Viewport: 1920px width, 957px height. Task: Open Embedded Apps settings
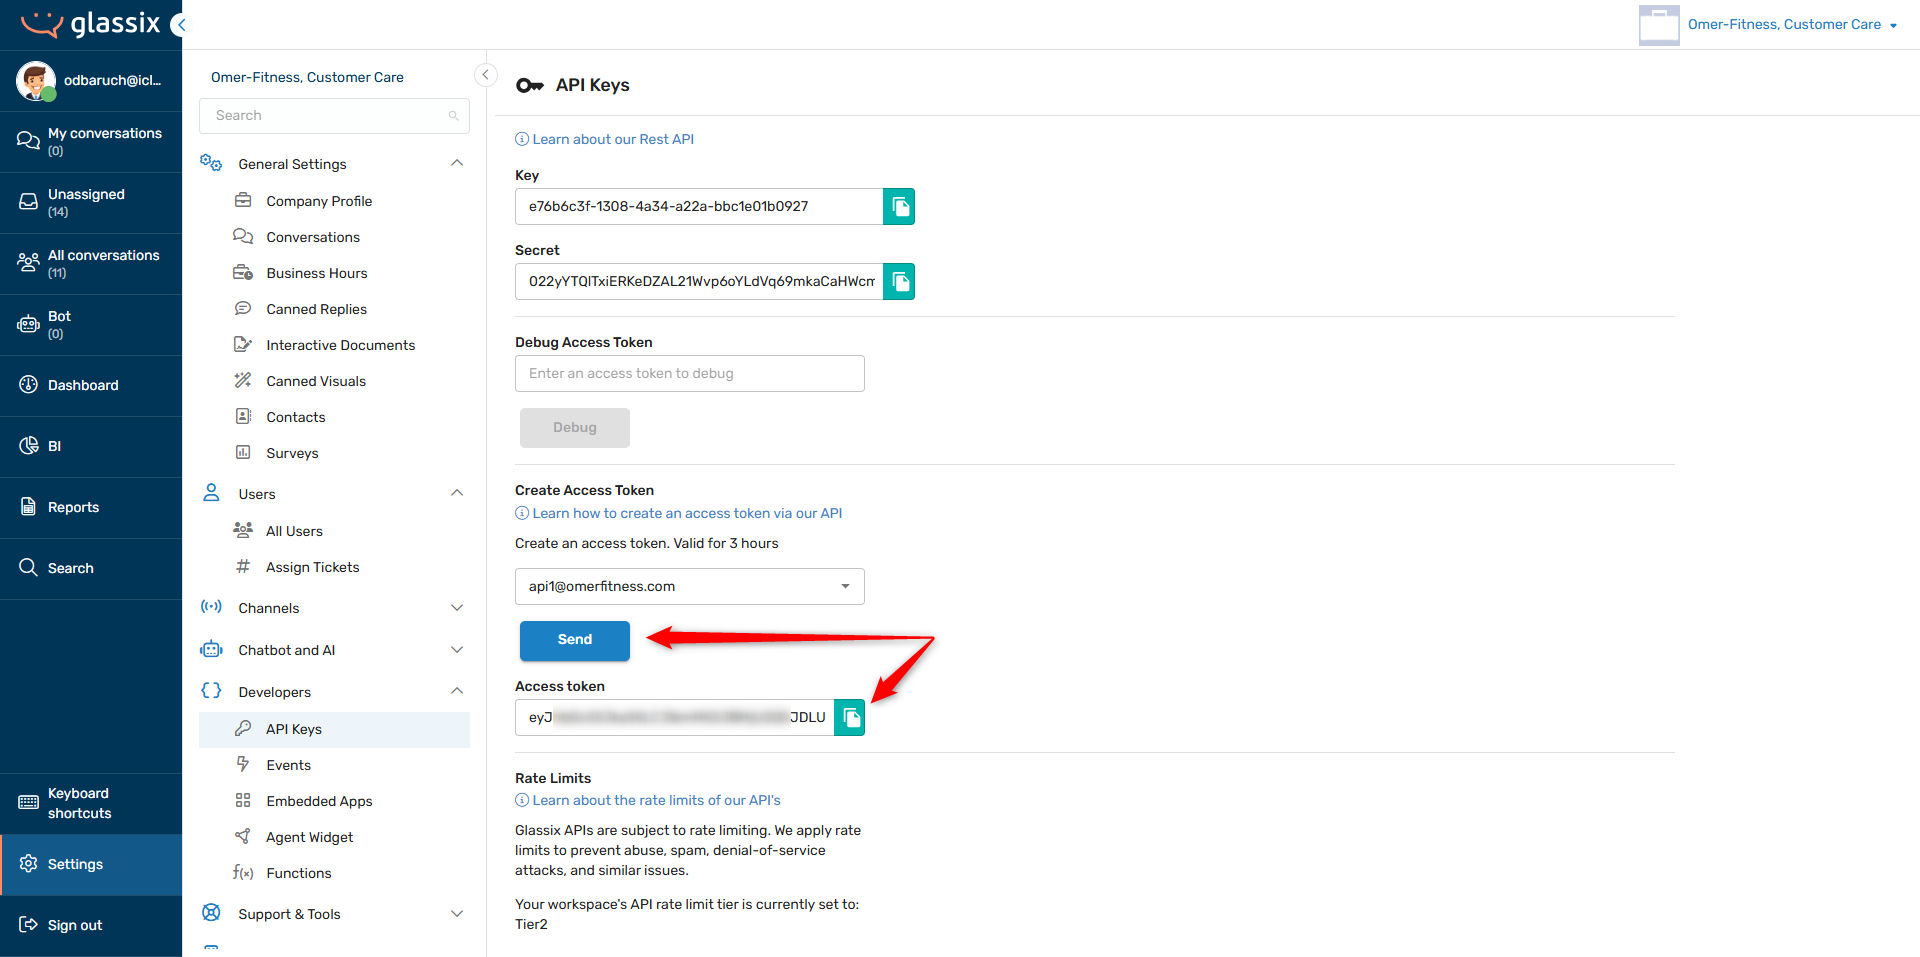(334, 801)
